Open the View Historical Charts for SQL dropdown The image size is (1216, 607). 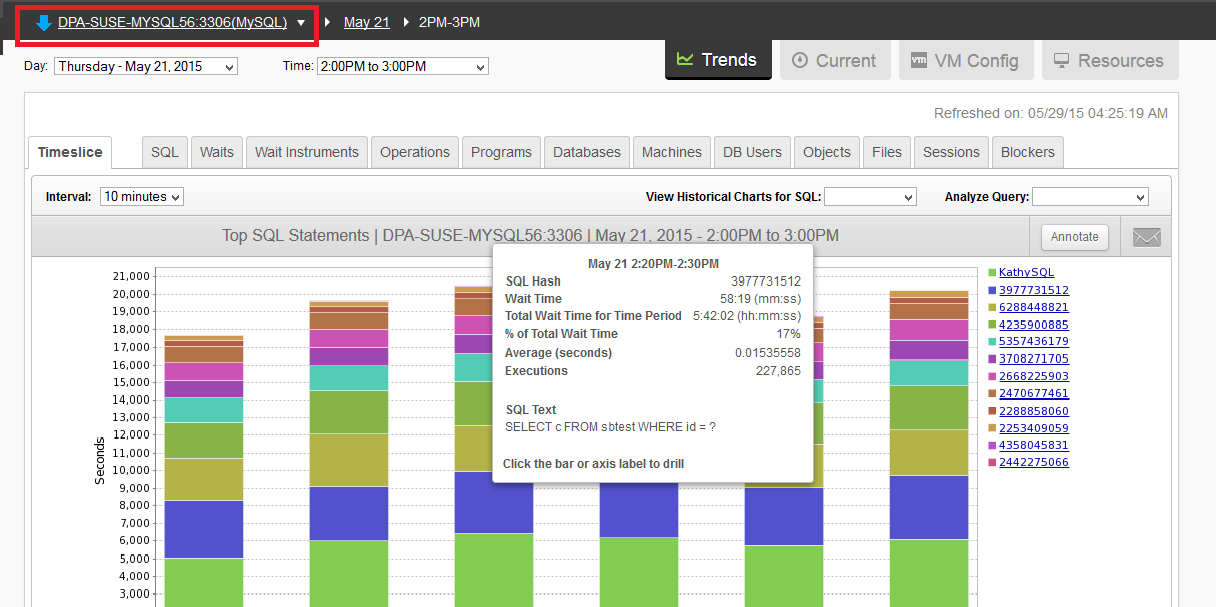click(x=870, y=196)
